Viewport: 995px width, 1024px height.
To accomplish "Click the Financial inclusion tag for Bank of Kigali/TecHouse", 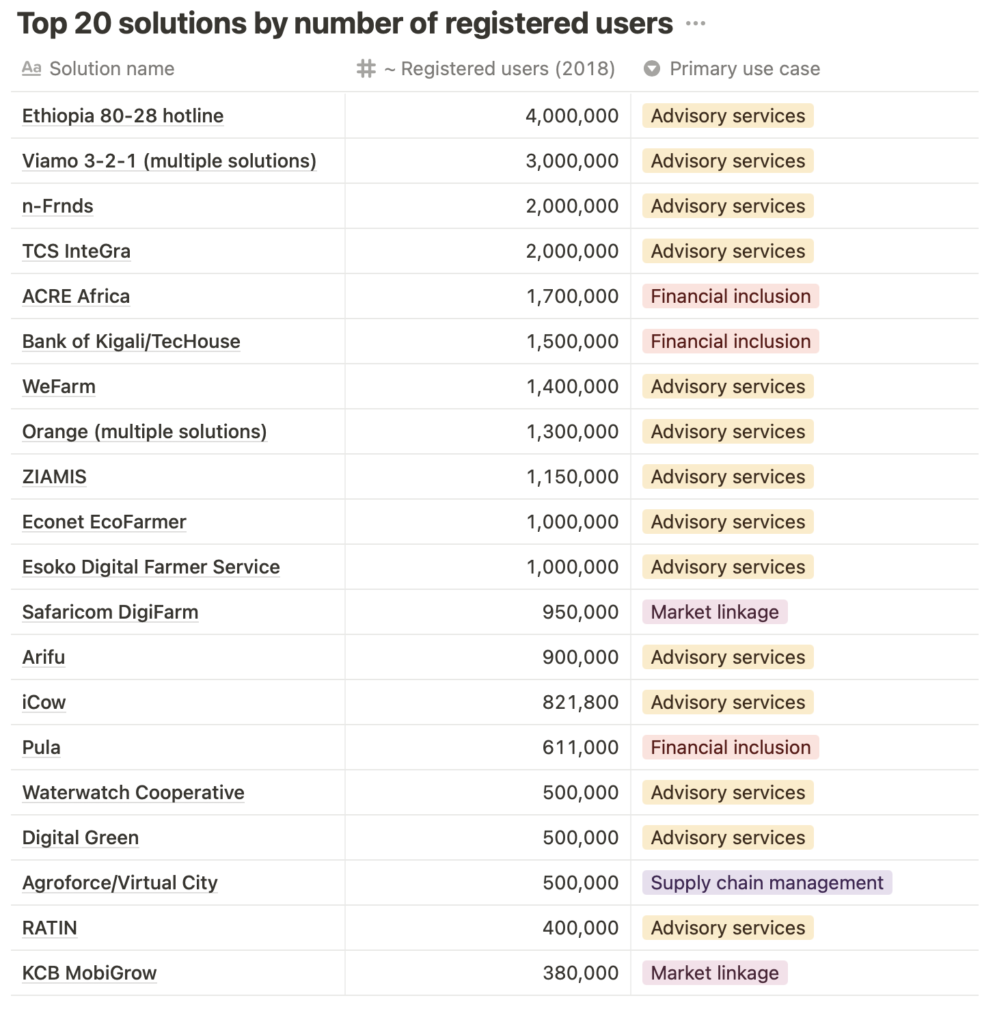I will [731, 341].
